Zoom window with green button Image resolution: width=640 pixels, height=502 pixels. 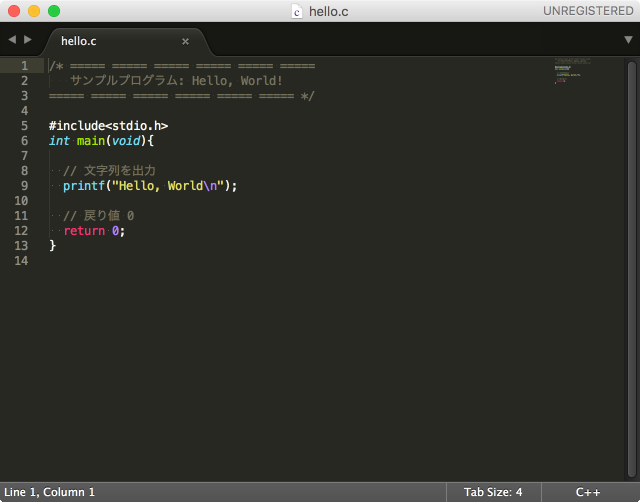(x=54, y=11)
